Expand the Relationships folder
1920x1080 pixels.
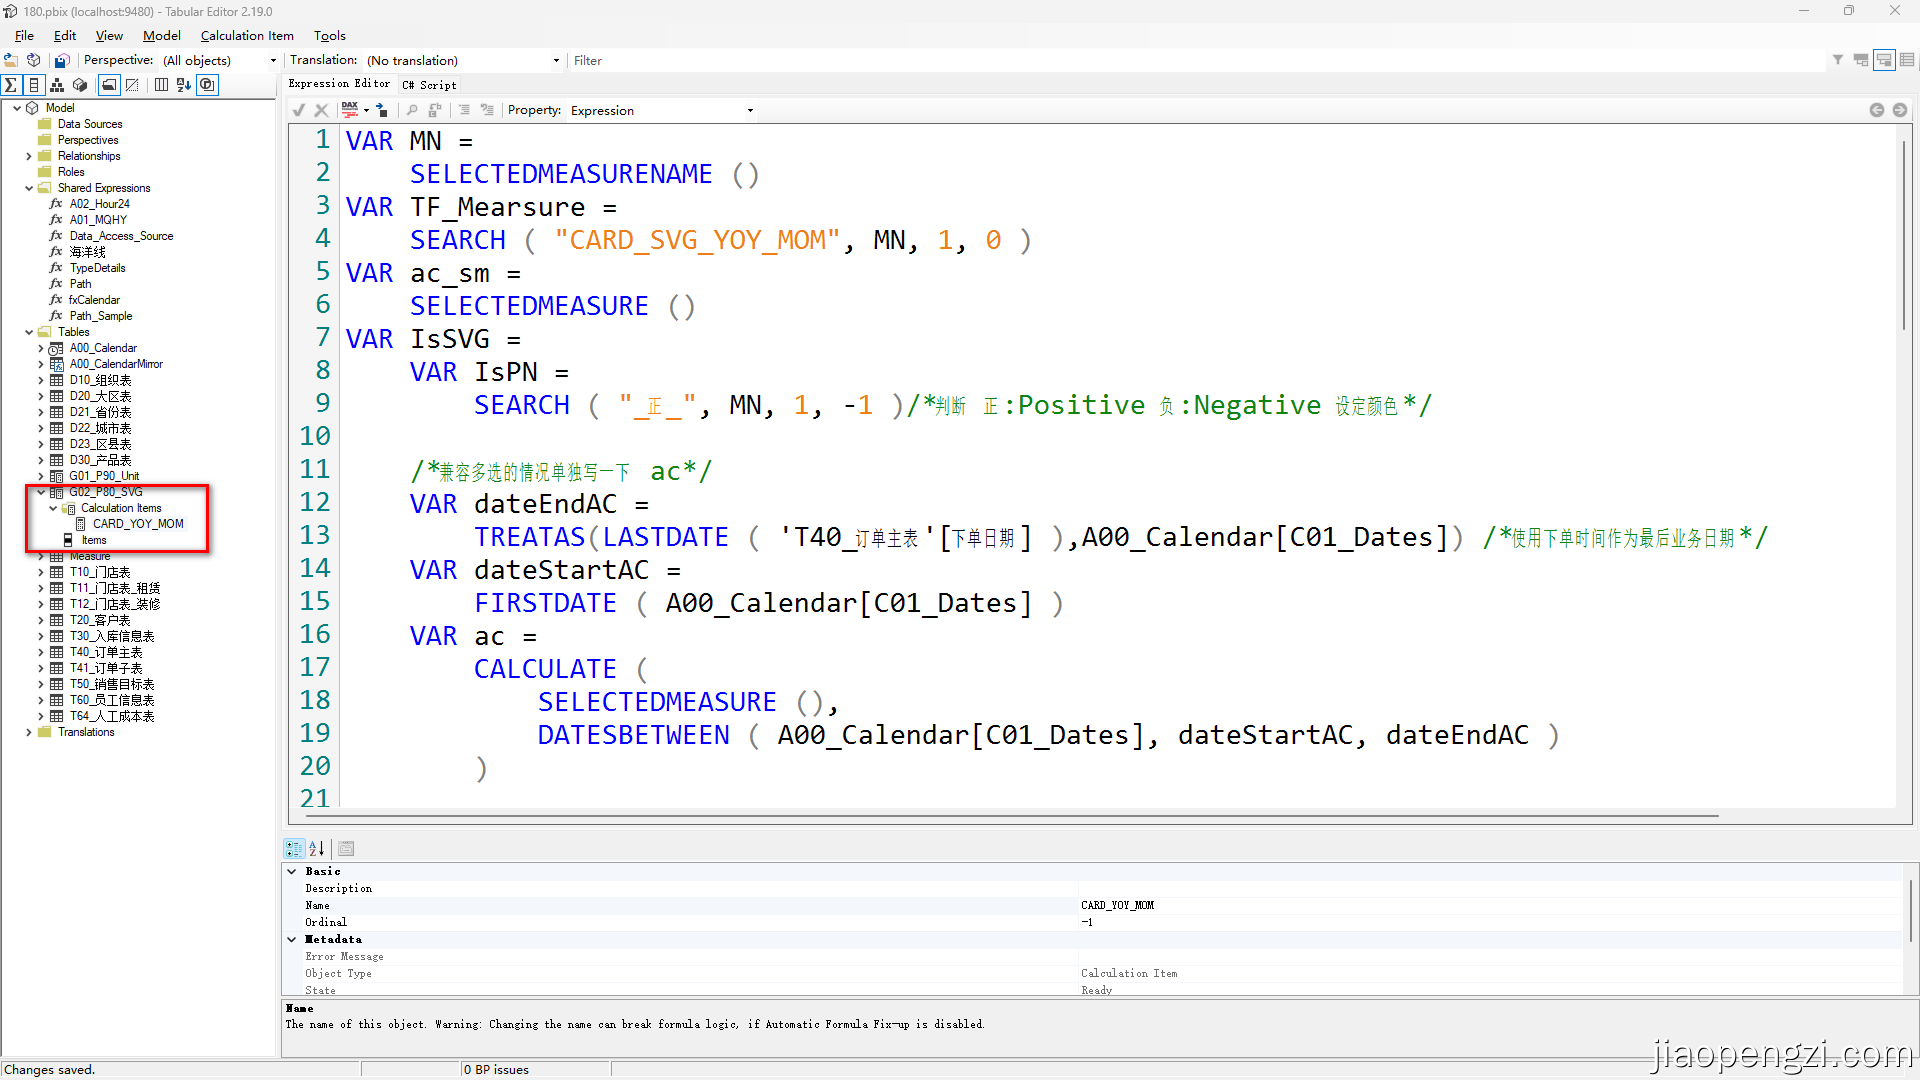click(29, 156)
